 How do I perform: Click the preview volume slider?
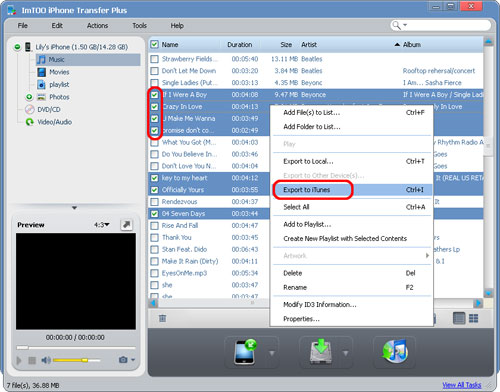coord(76,360)
